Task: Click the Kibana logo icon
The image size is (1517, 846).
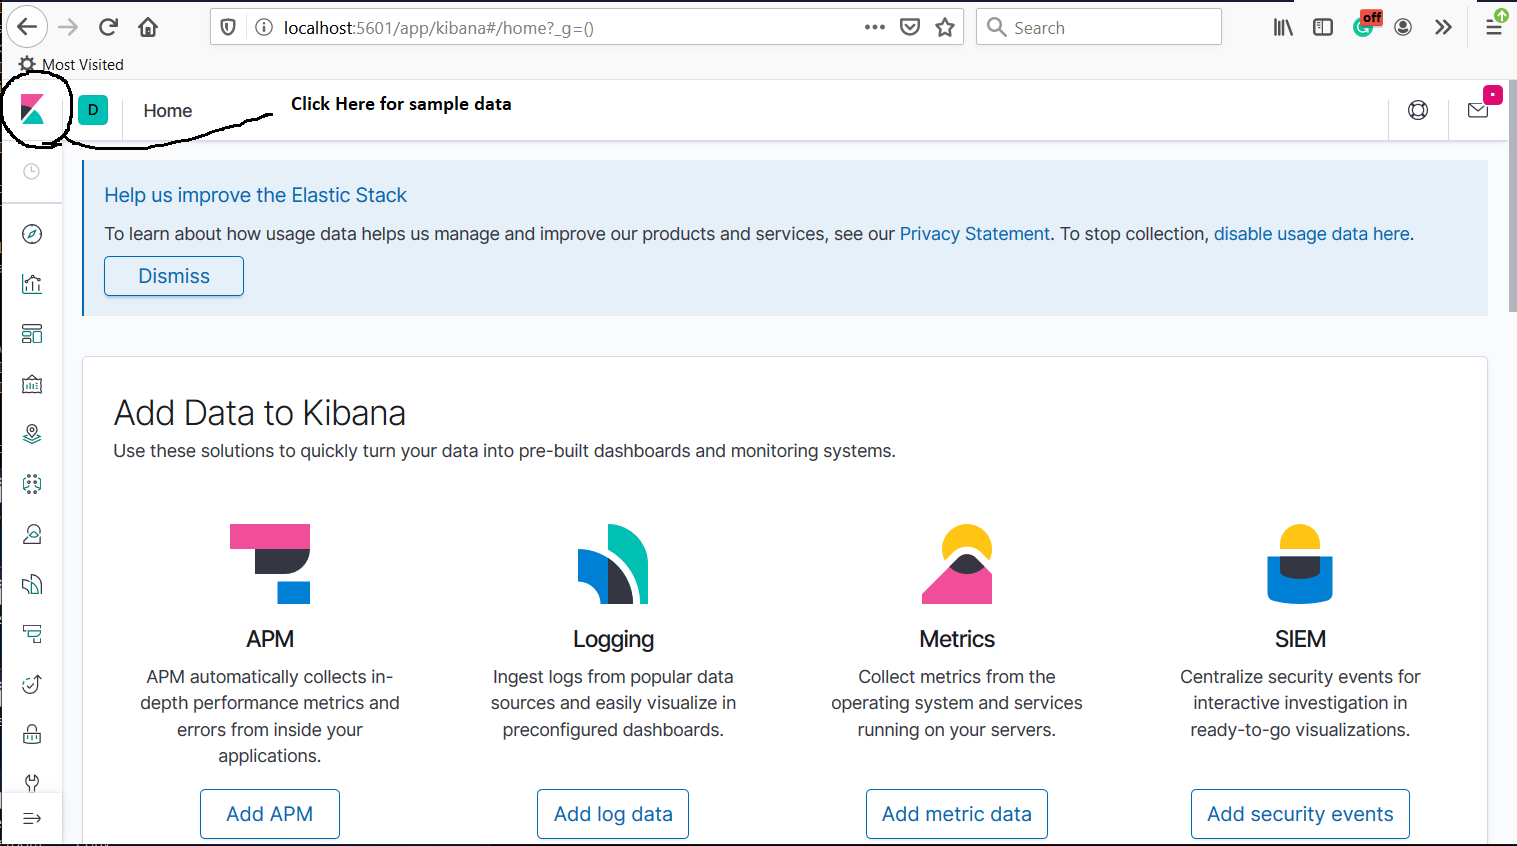Action: tap(32, 109)
